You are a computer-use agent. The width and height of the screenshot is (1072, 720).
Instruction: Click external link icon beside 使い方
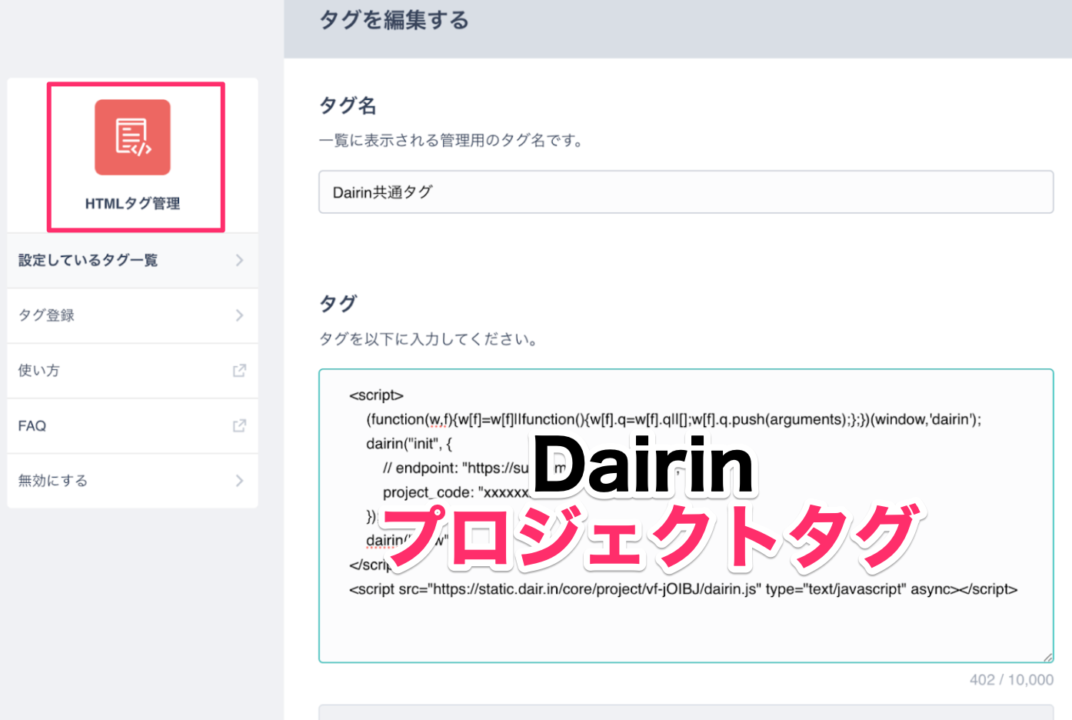239,371
